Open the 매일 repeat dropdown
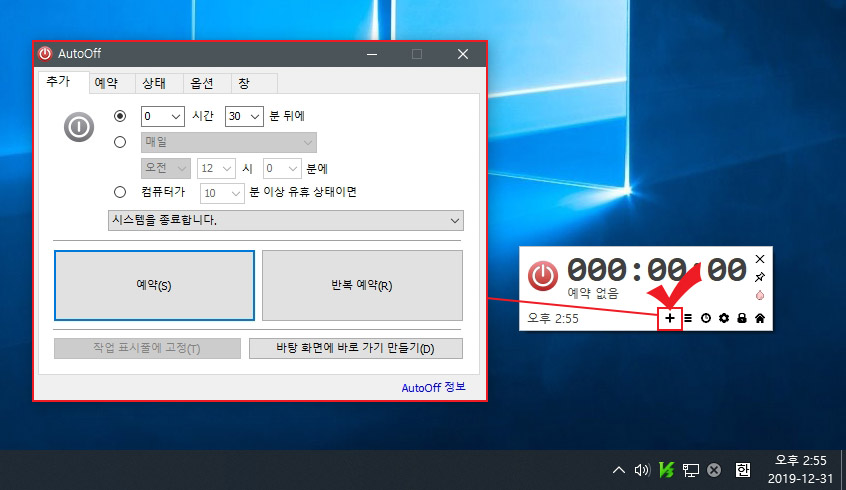 point(229,142)
